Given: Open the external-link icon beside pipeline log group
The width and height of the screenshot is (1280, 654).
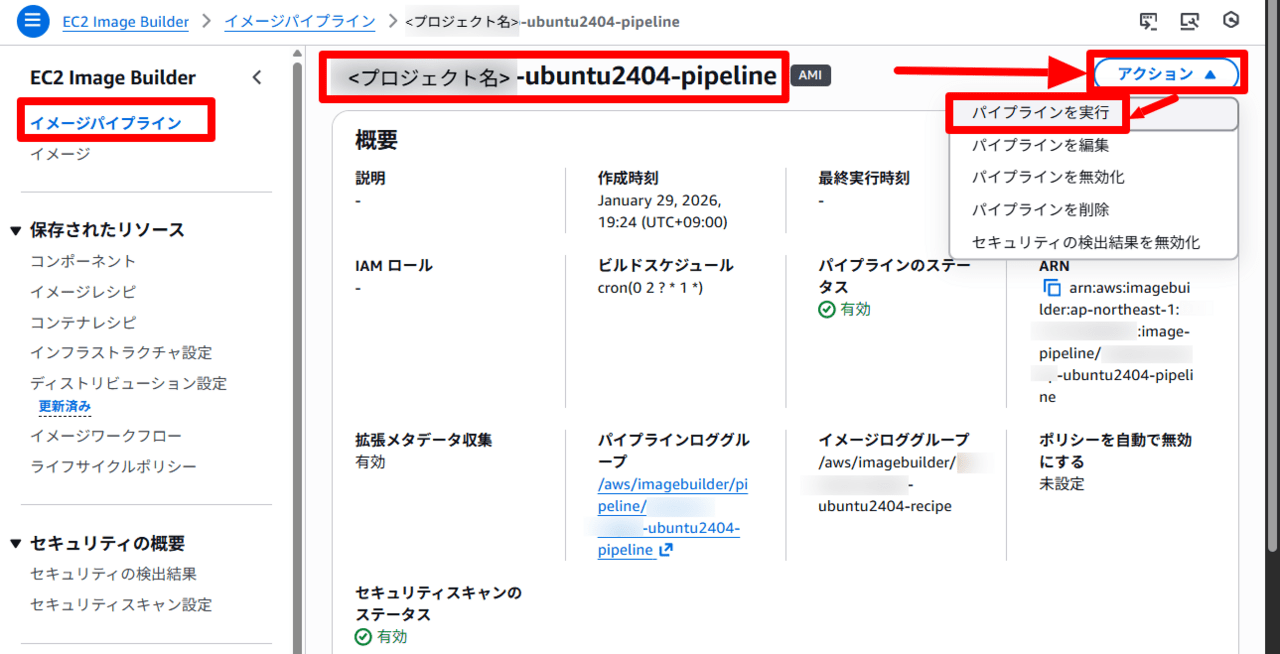Looking at the screenshot, I should [x=666, y=550].
